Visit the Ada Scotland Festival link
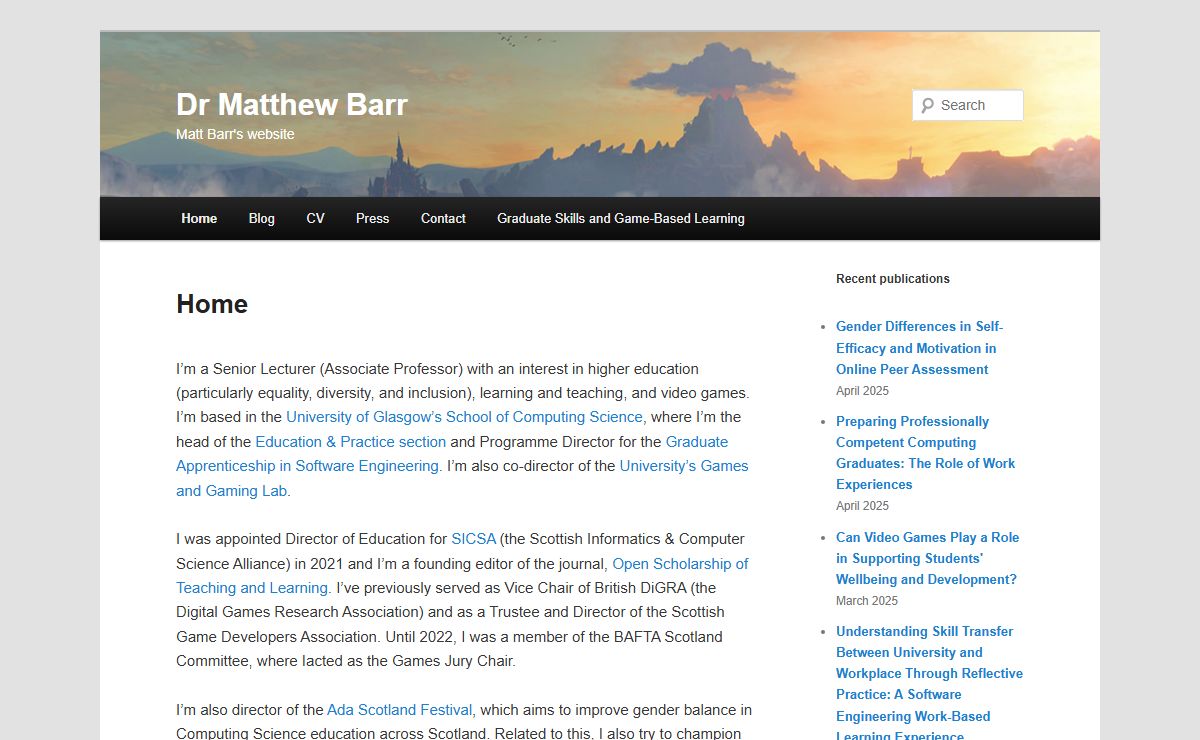This screenshot has width=1200, height=740. (399, 710)
